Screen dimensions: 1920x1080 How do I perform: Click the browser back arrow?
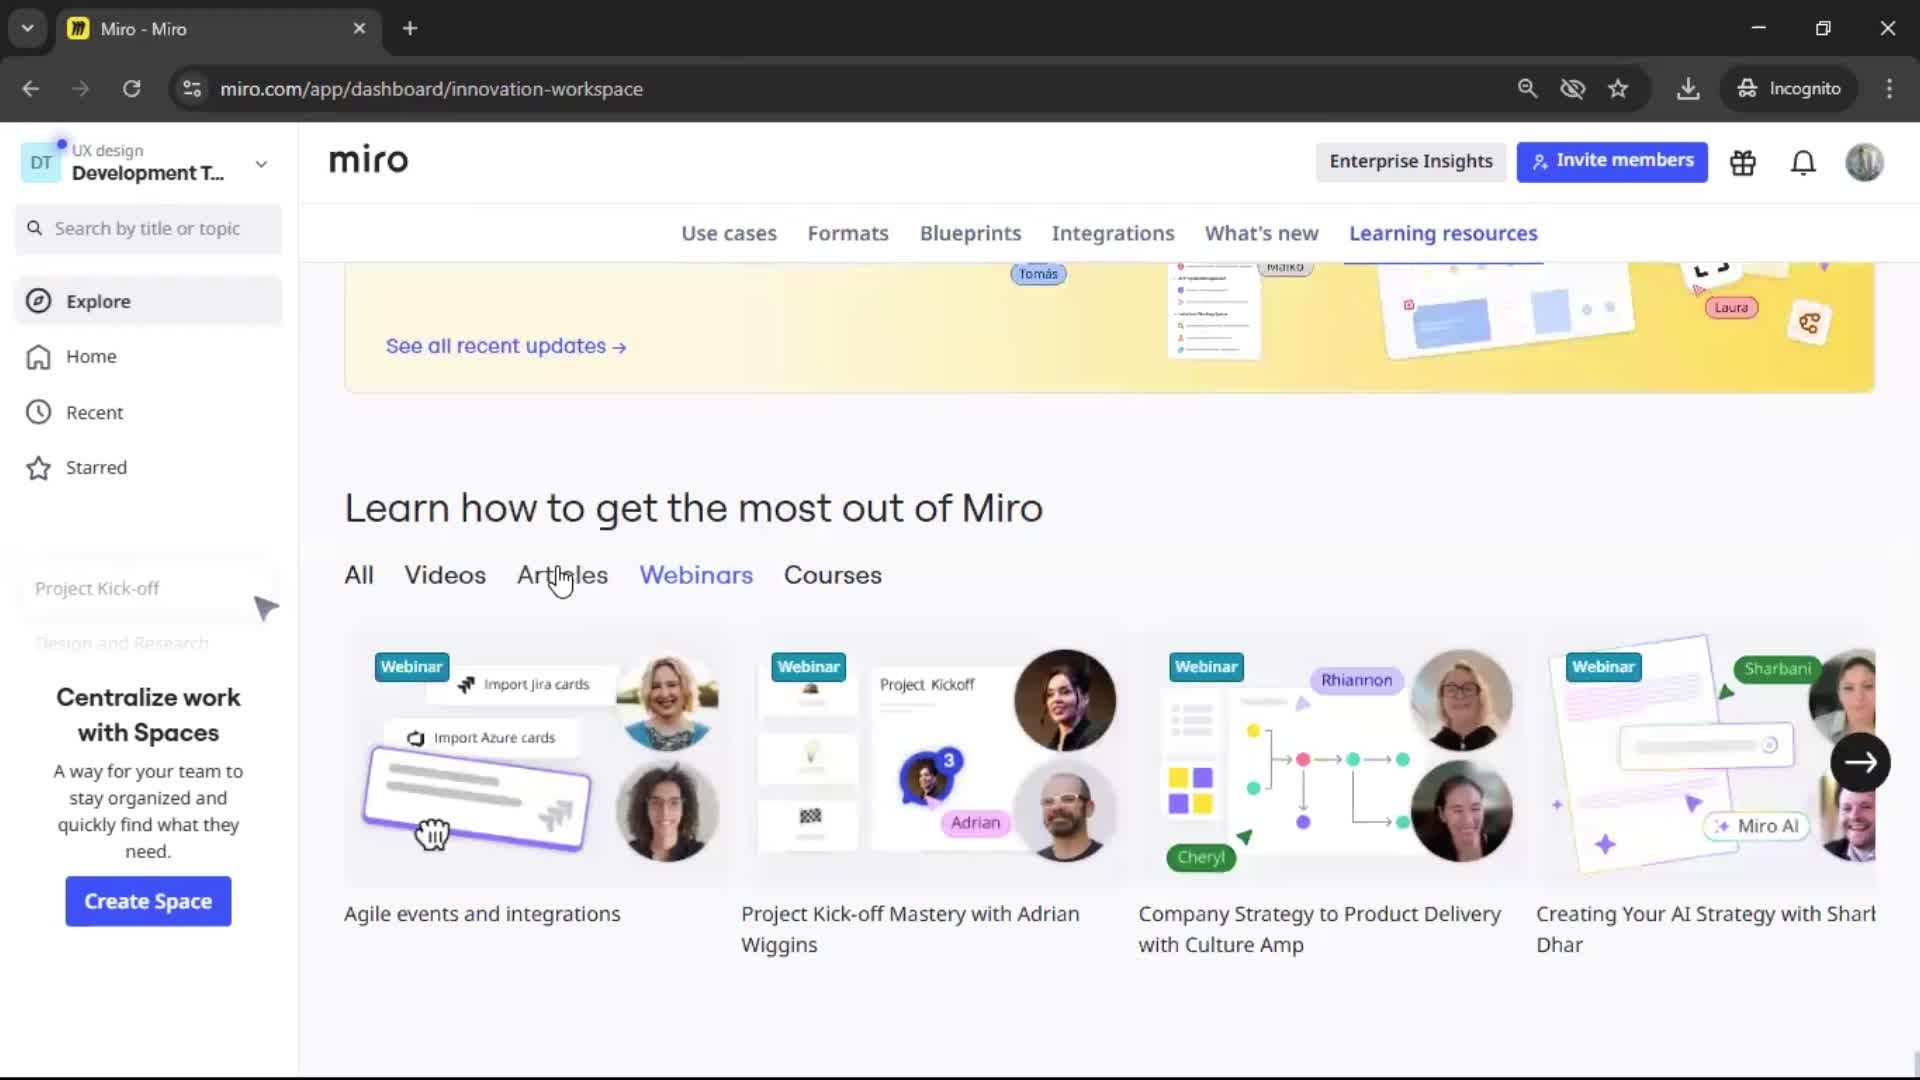pos(31,89)
